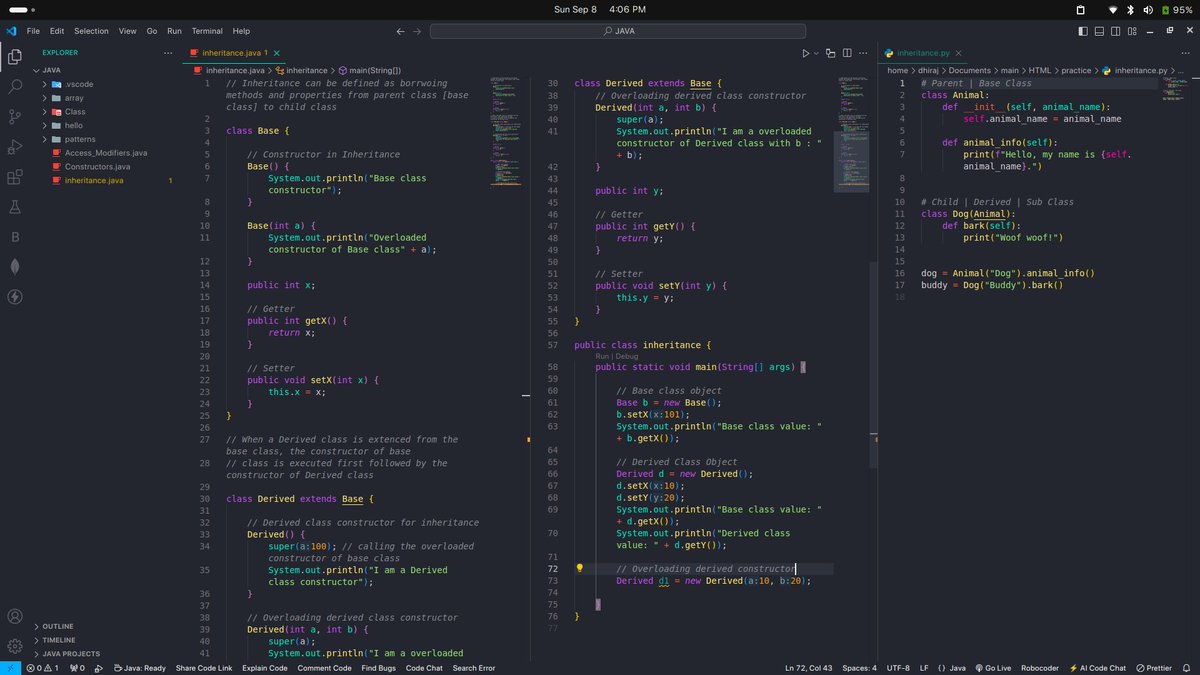Image resolution: width=1200 pixels, height=675 pixels.
Task: Open the View menu
Action: click(127, 31)
